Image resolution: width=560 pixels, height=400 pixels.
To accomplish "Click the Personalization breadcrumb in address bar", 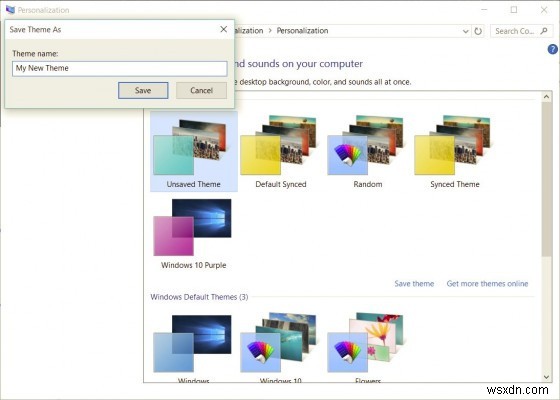I will (302, 31).
